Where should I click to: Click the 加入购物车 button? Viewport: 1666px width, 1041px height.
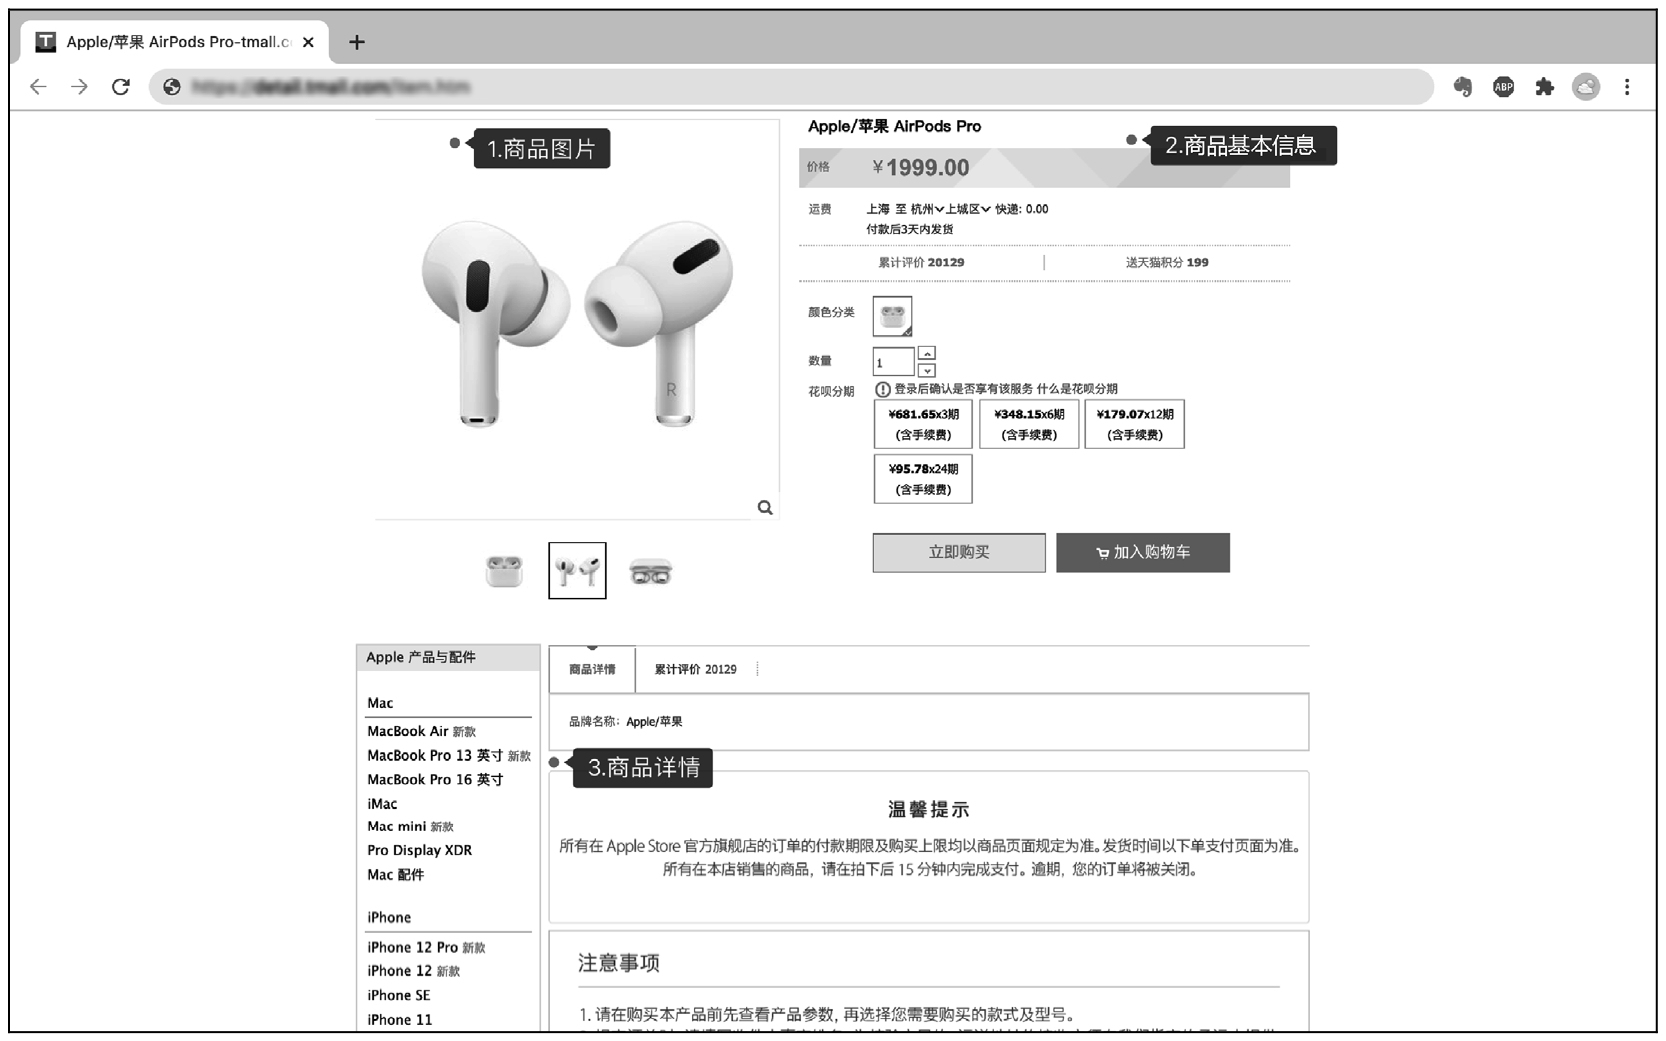coord(1143,552)
